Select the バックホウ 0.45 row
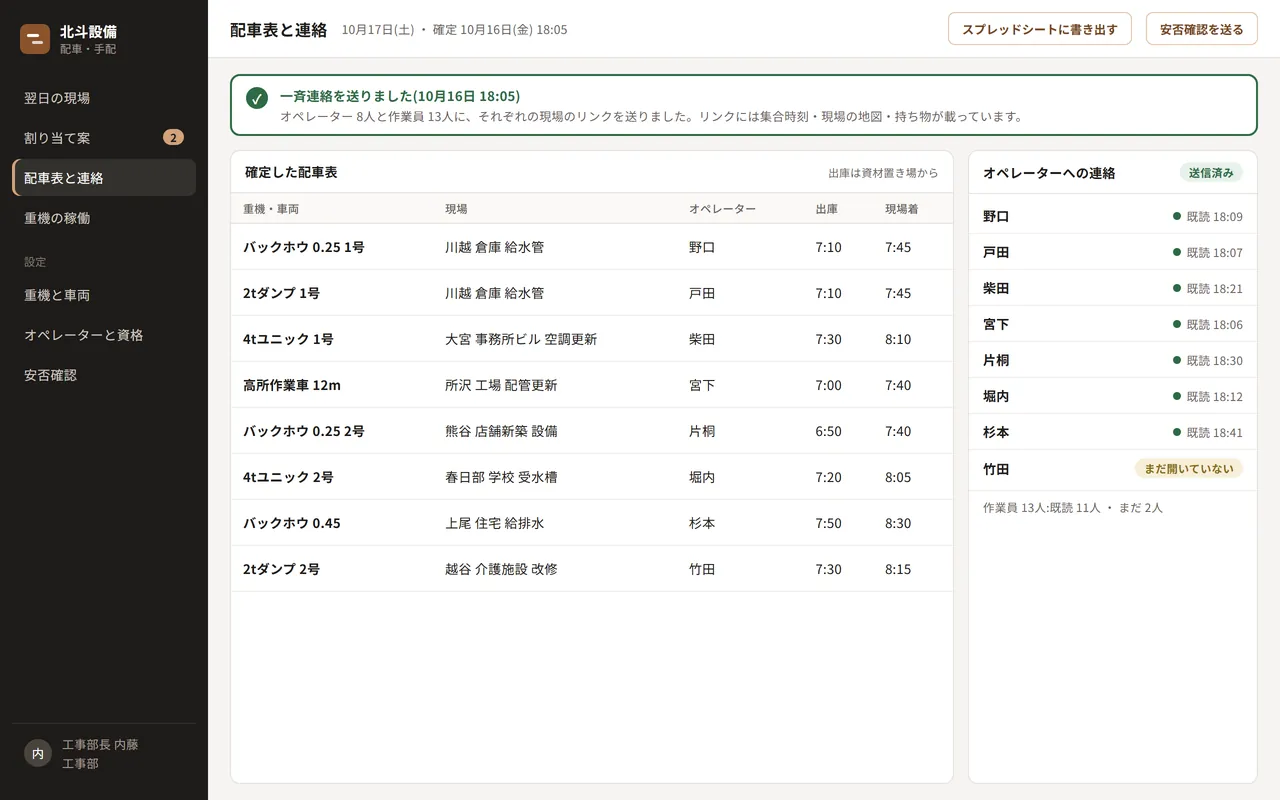 coord(592,523)
